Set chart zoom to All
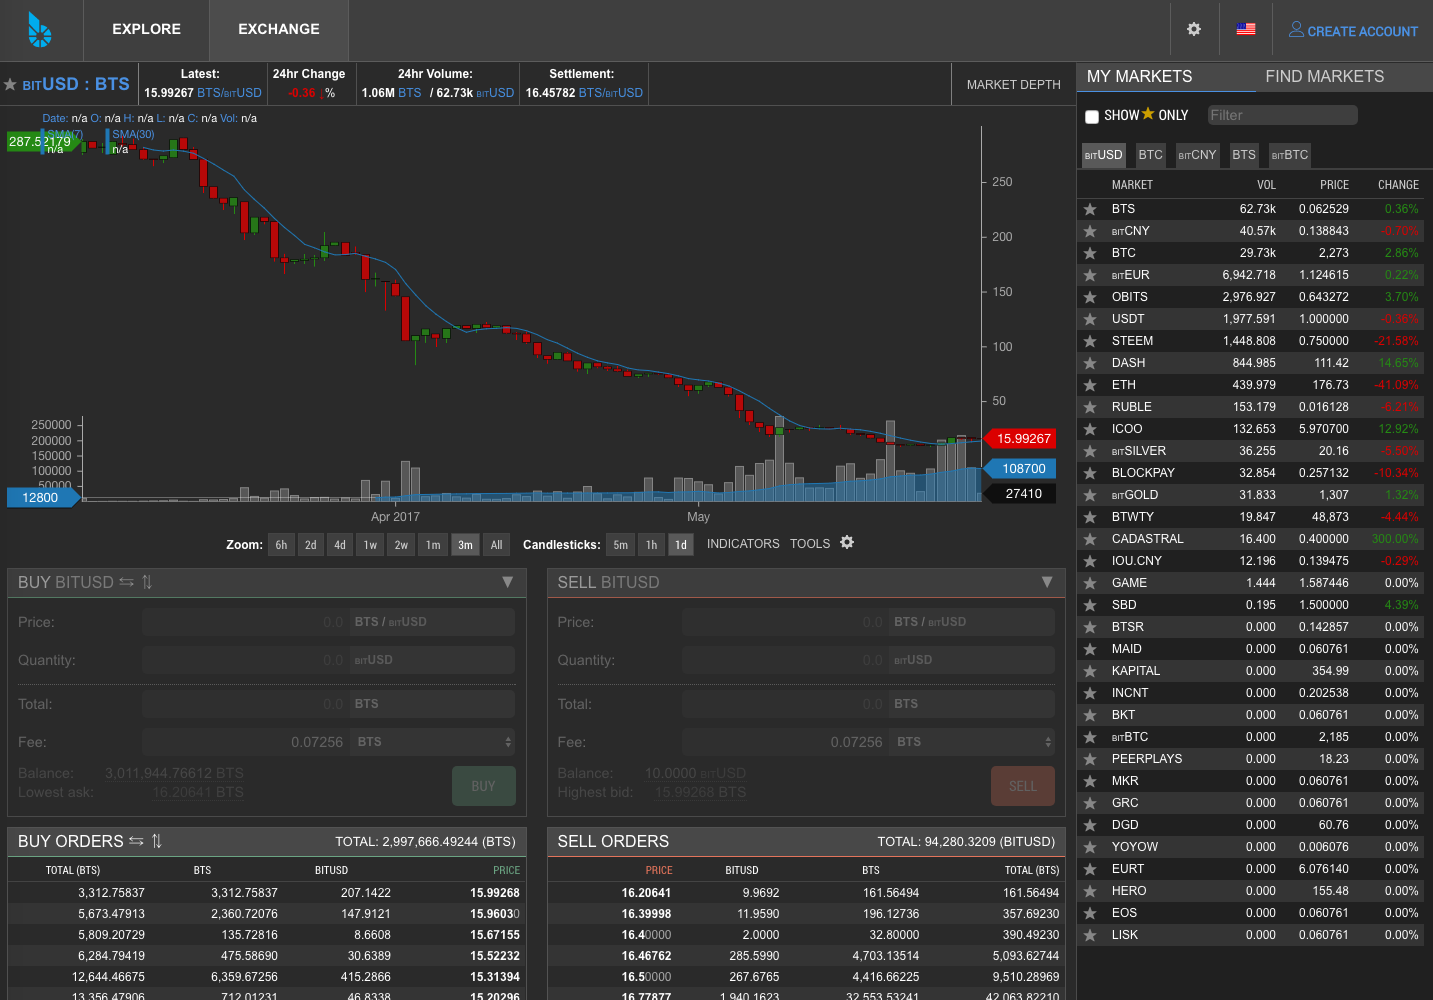This screenshot has height=1000, width=1433. [x=496, y=545]
